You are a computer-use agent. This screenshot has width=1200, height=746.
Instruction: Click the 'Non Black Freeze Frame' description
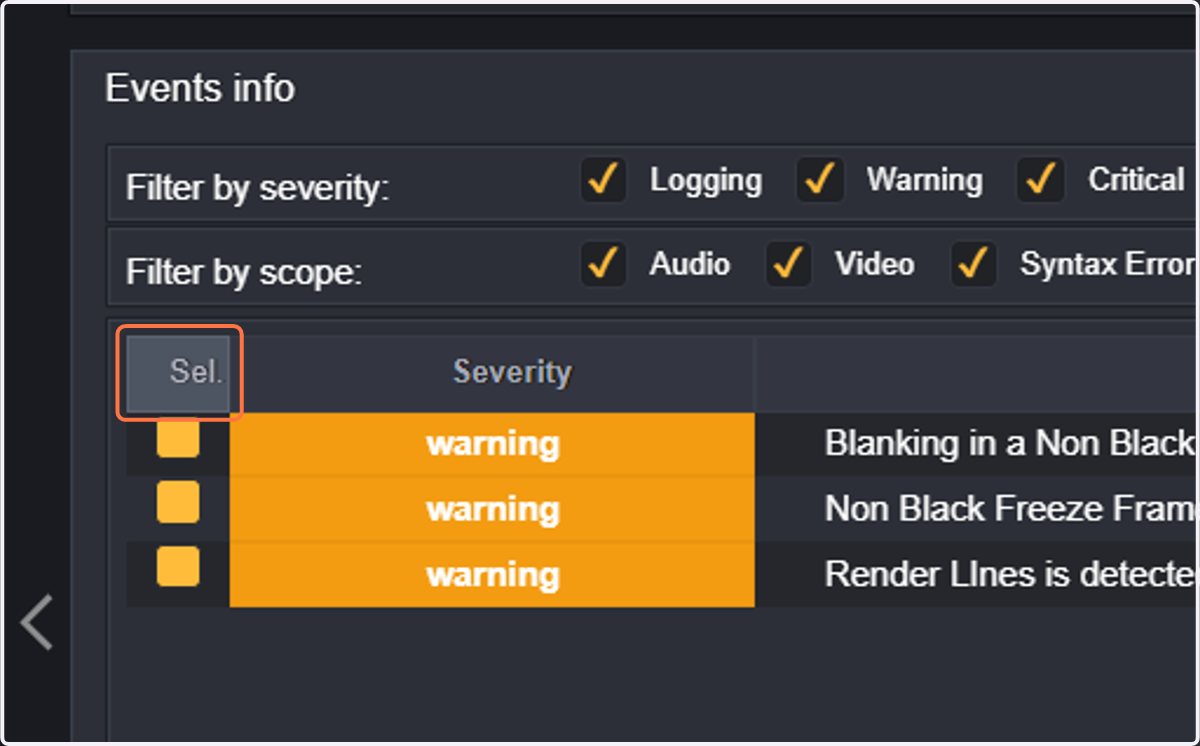(1010, 509)
